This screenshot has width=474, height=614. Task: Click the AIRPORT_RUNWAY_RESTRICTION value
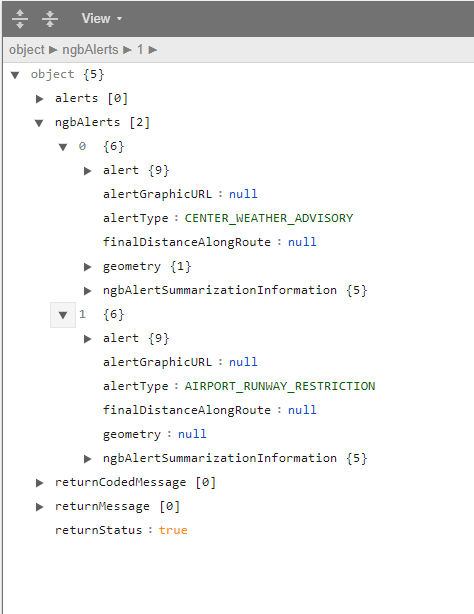(280, 386)
